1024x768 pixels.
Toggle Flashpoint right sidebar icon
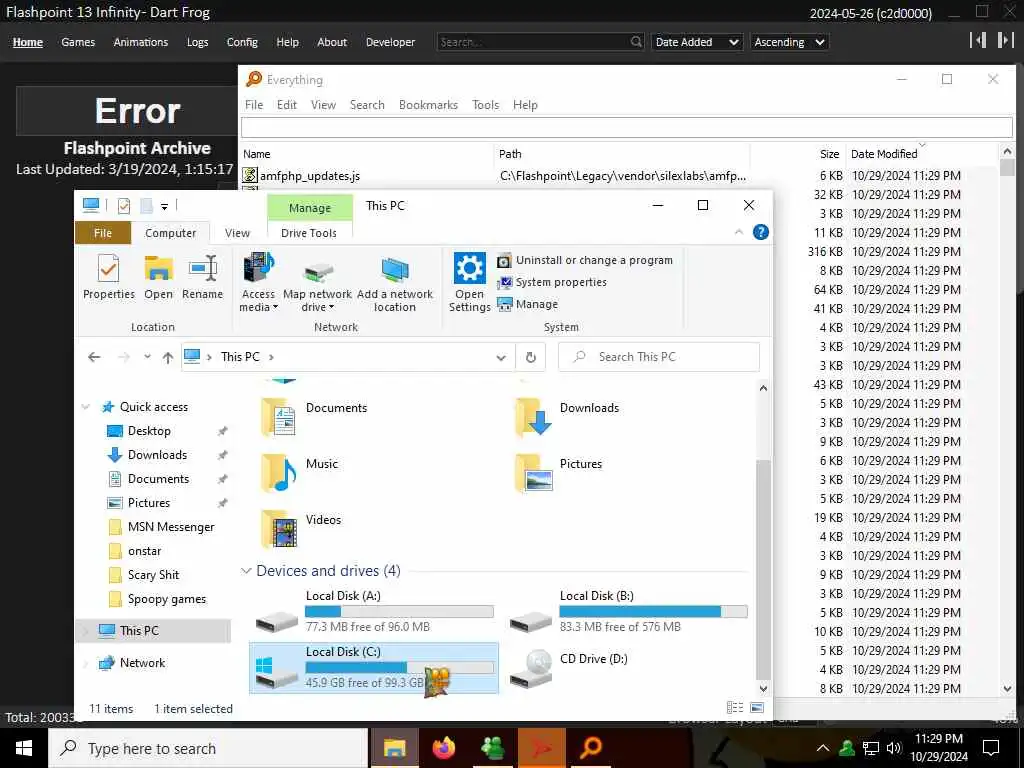click(x=1005, y=40)
